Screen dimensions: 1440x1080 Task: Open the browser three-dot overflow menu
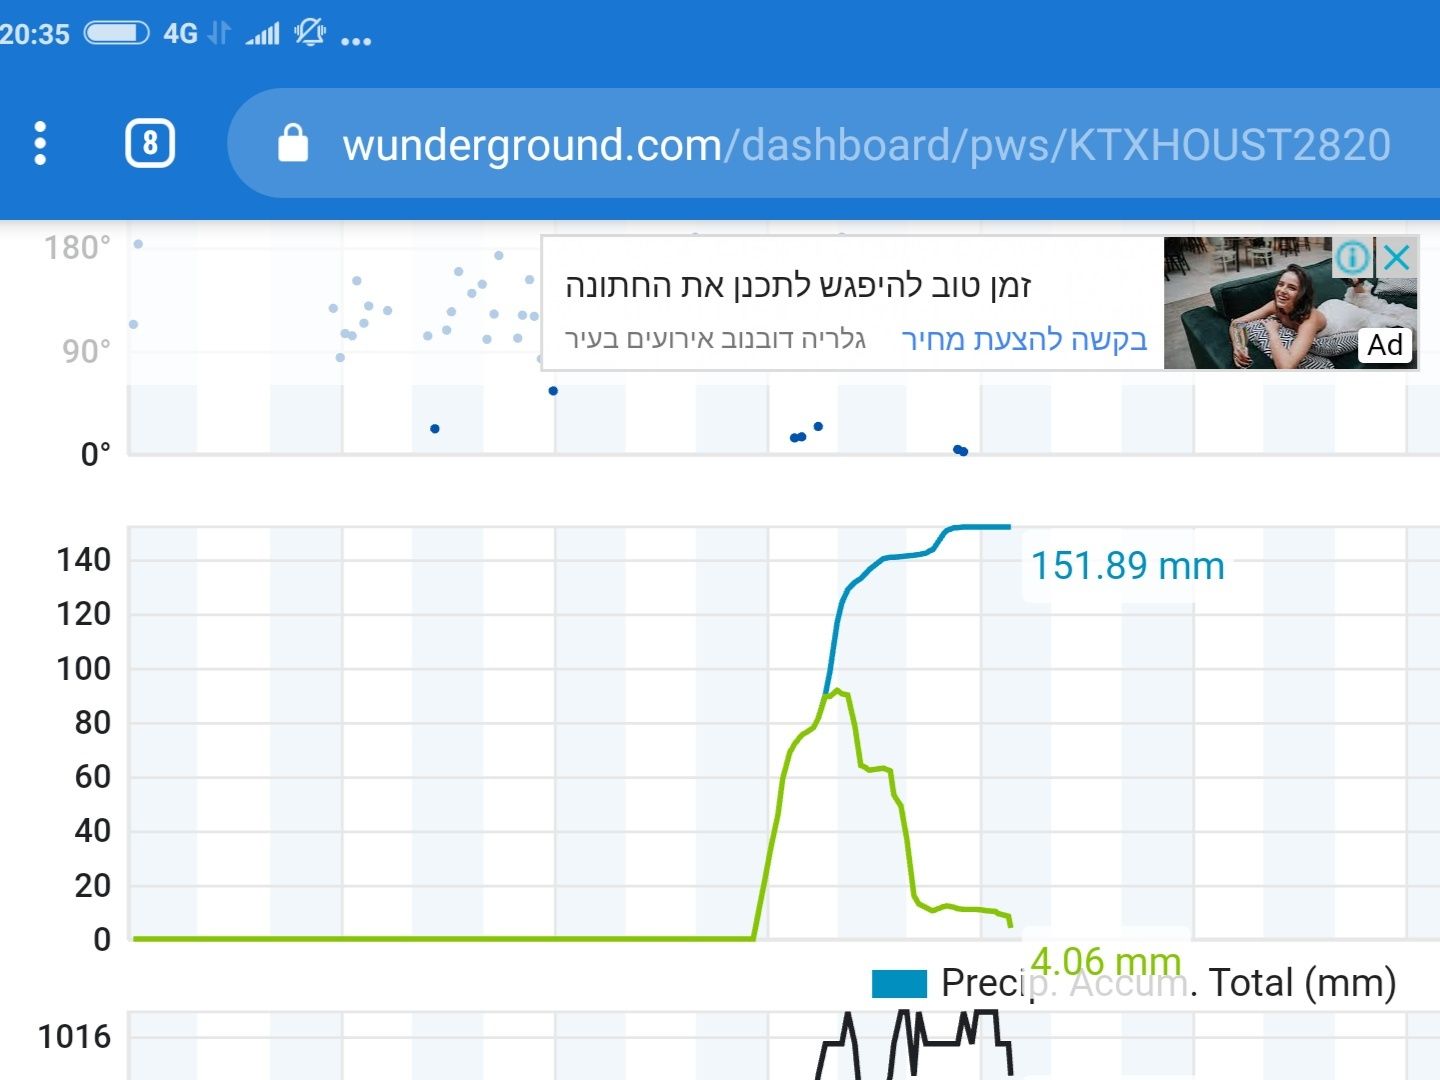[40, 144]
